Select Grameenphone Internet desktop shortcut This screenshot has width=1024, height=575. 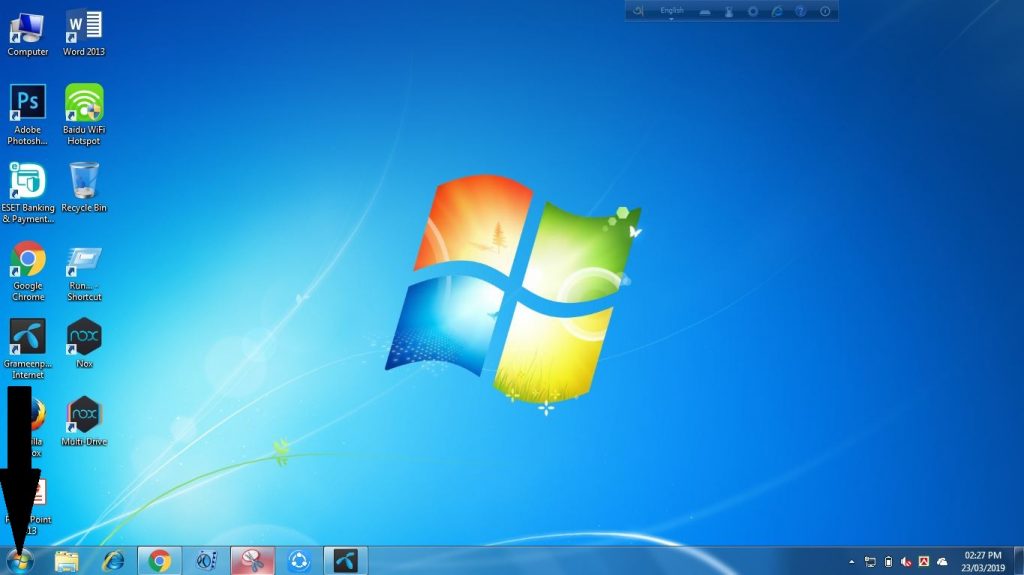pos(27,349)
